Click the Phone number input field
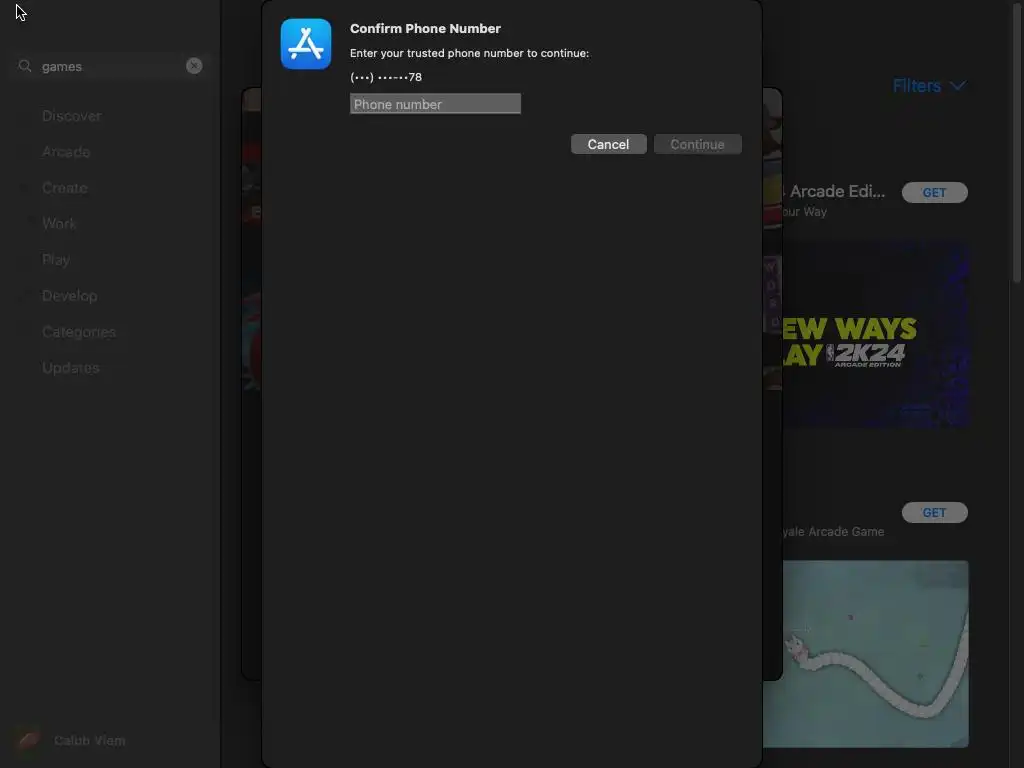Screen dimensions: 1024x768 click(x=435, y=104)
